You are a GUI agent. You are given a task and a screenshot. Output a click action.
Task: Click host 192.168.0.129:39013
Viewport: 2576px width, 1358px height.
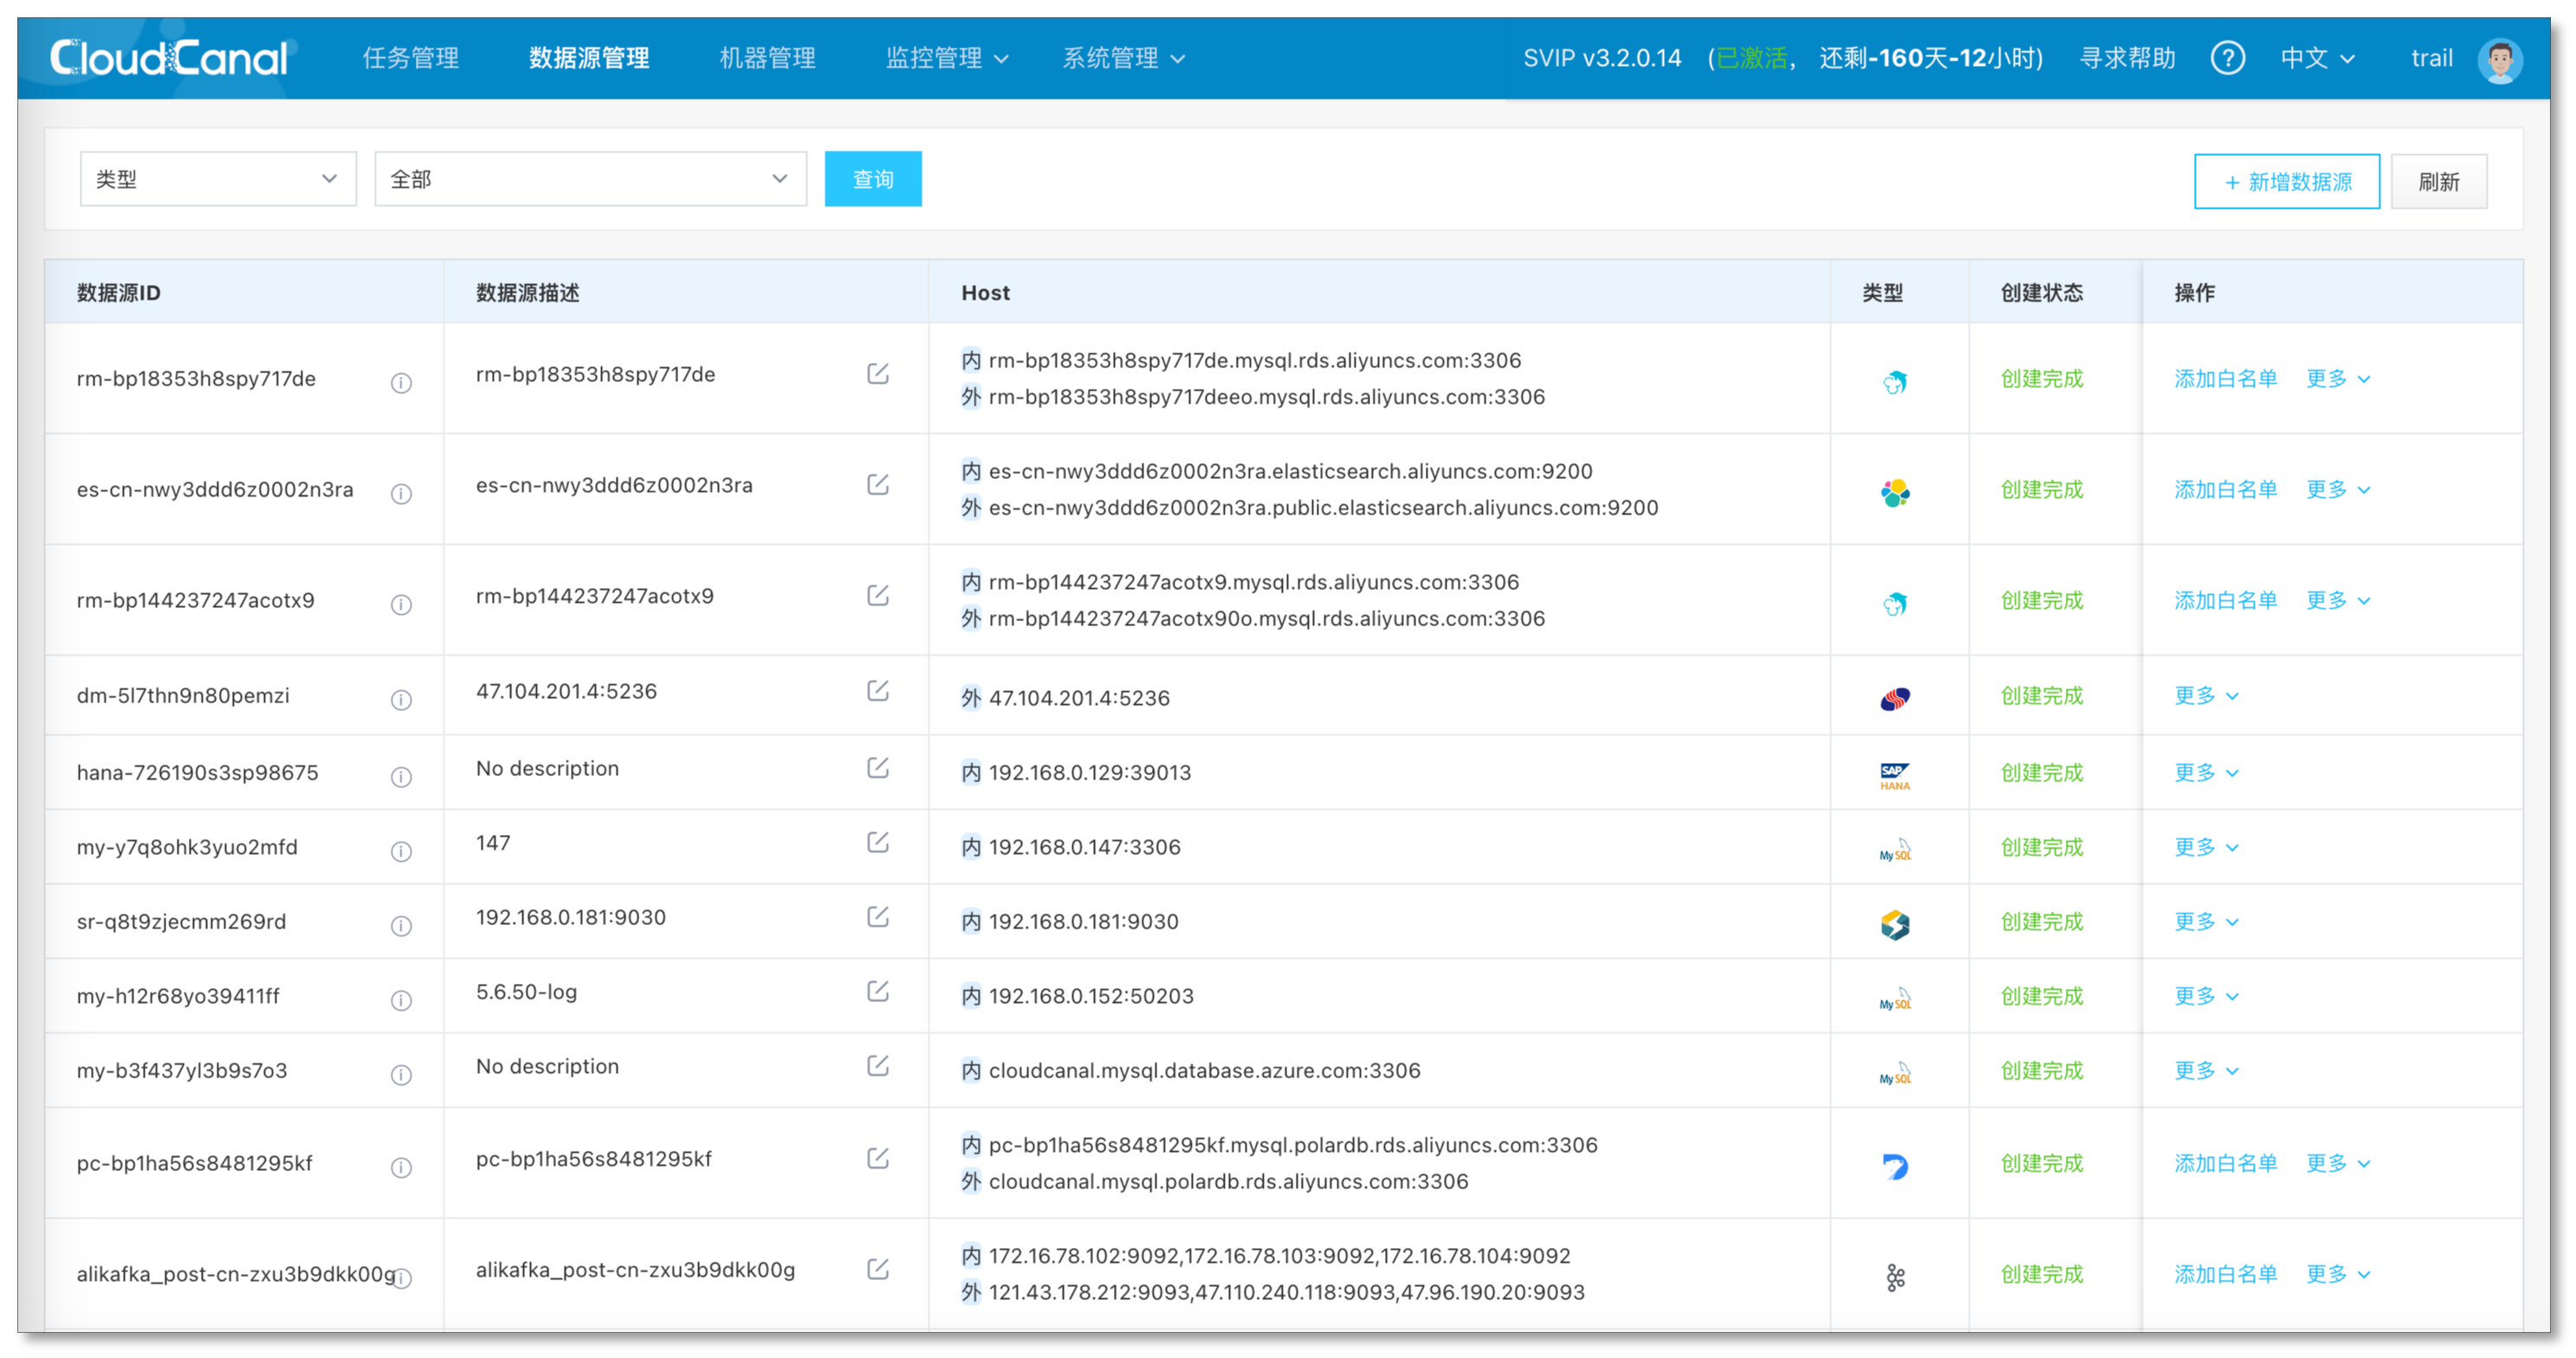pyautogui.click(x=1090, y=773)
